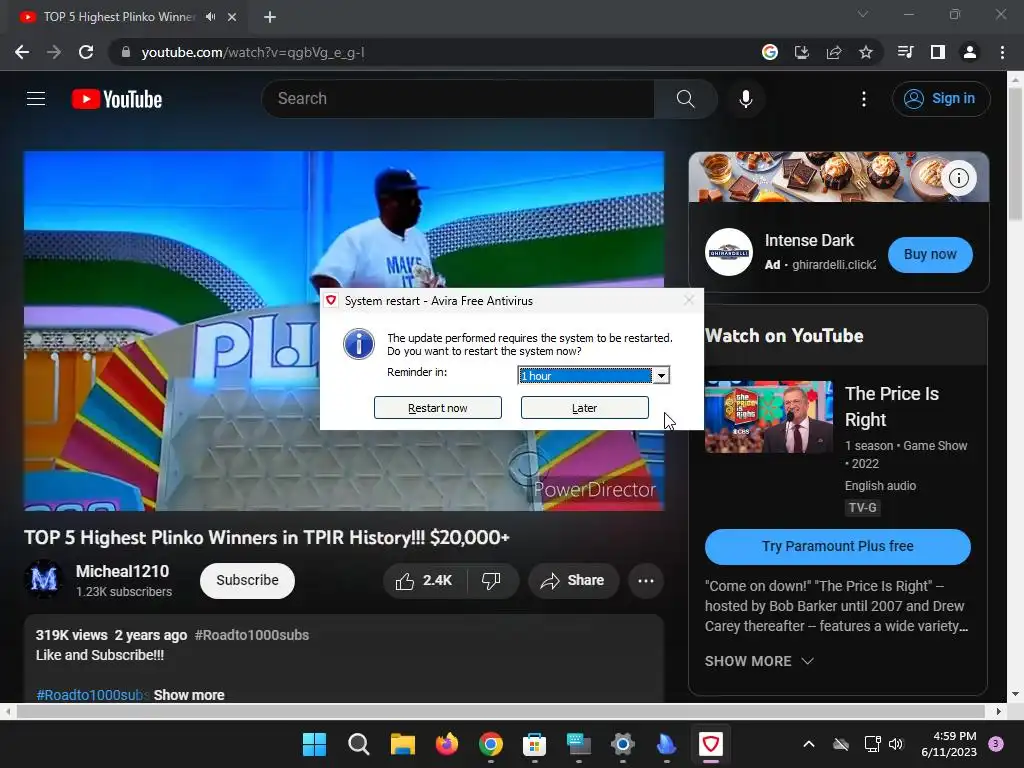This screenshot has width=1024, height=768.
Task: Open the notification count badge
Action: [996, 744]
